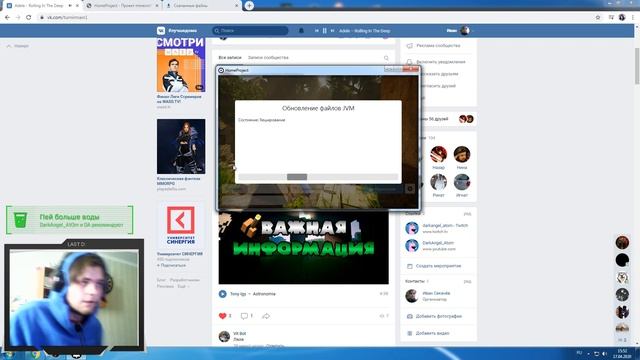Skip to next track in VK header player

[x=332, y=31]
